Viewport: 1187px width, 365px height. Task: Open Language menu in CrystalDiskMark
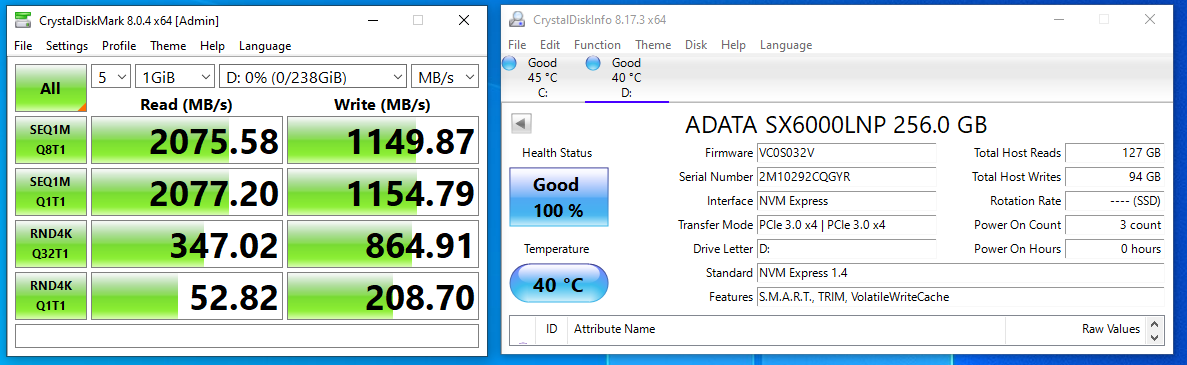point(265,46)
